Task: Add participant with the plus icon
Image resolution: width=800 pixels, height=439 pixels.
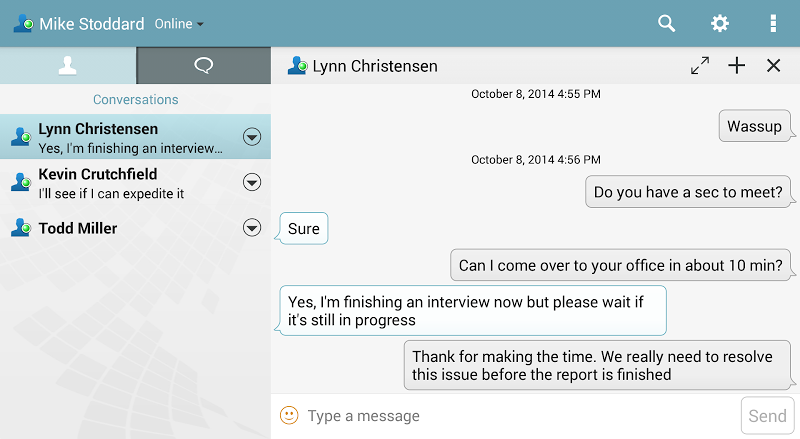Action: (737, 65)
